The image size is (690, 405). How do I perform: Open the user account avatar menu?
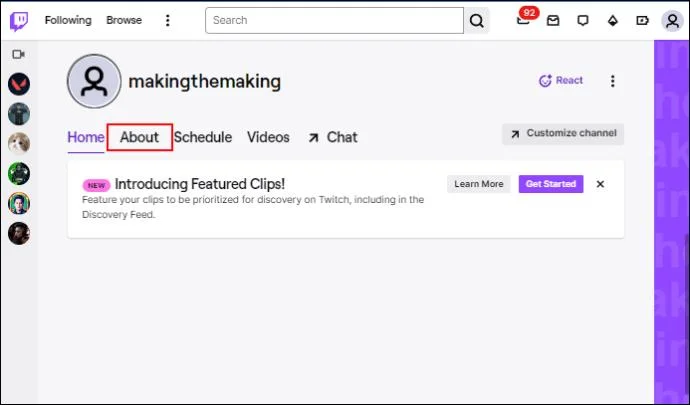tap(672, 21)
